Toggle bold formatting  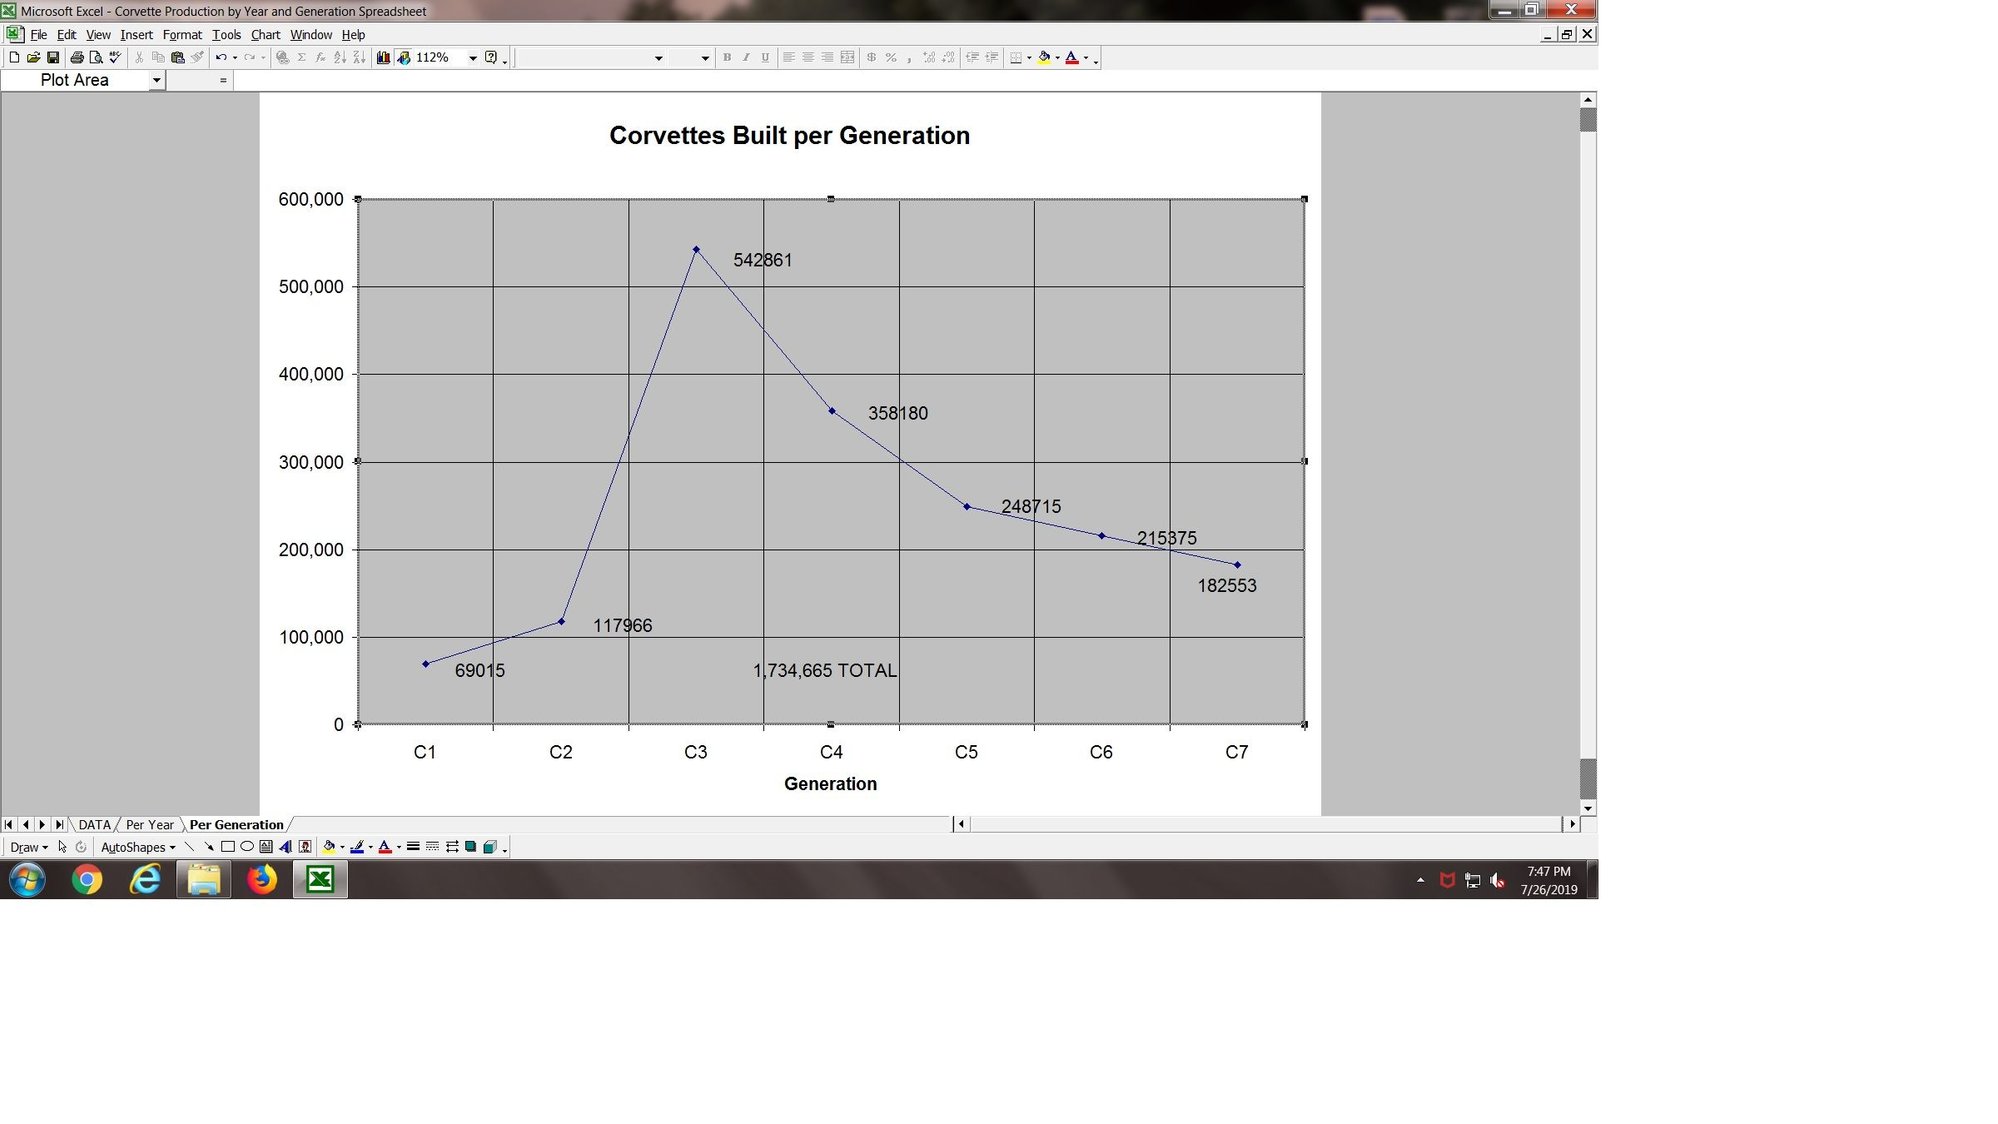[x=727, y=57]
